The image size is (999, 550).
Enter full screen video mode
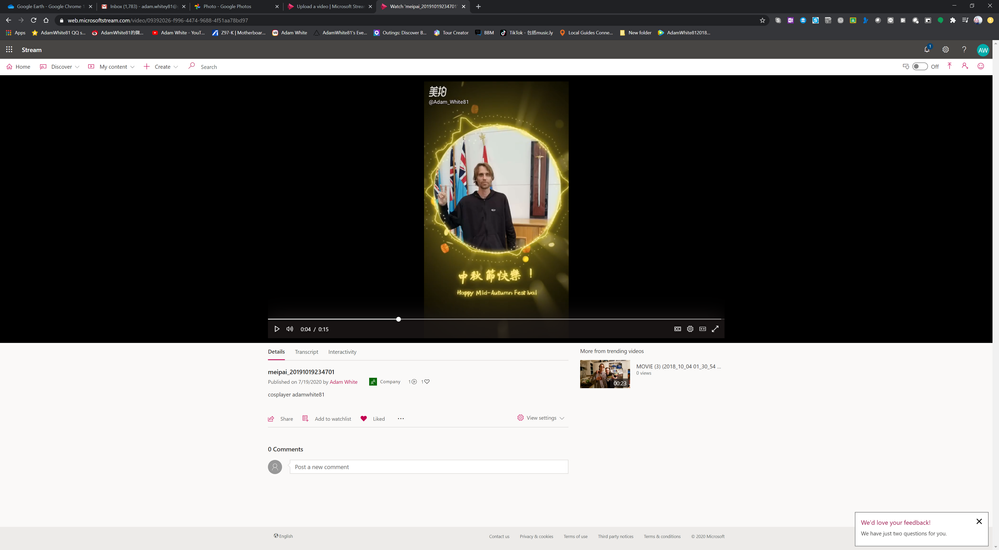coord(715,329)
